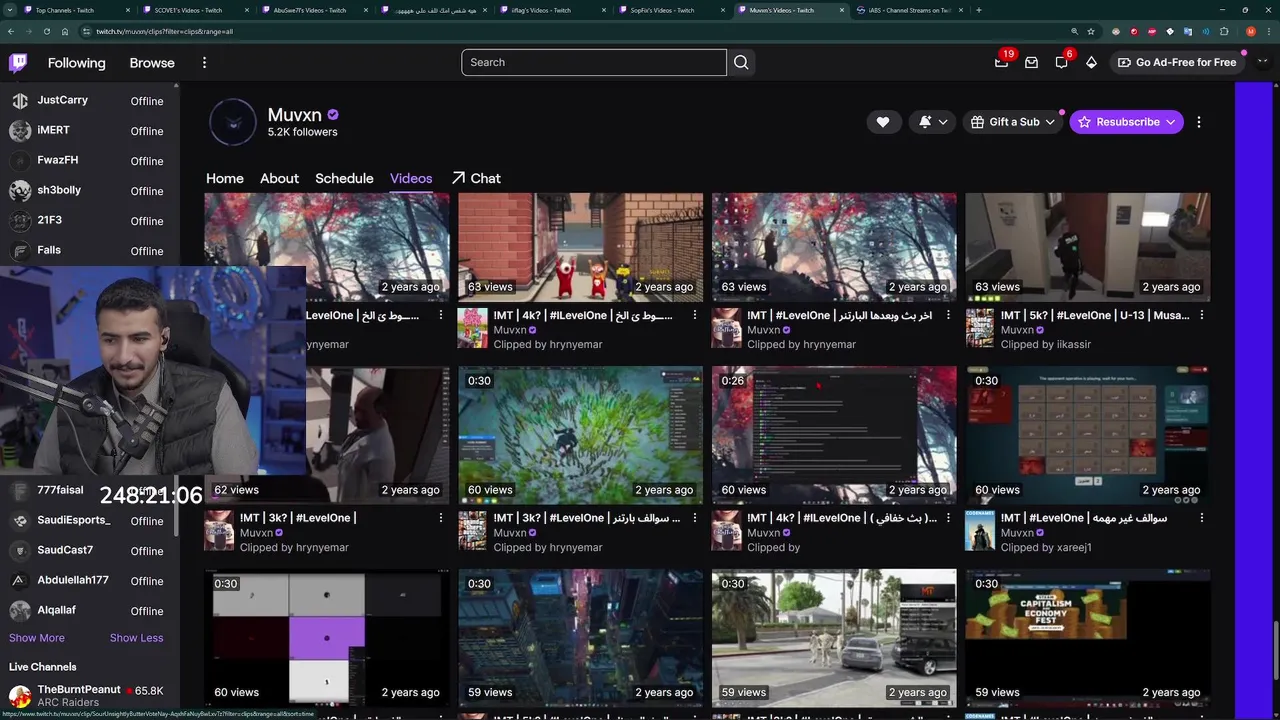The image size is (1280, 720).
Task: Open the Capitalism Economy Fest clip thumbnail
Action: pyautogui.click(x=1088, y=638)
